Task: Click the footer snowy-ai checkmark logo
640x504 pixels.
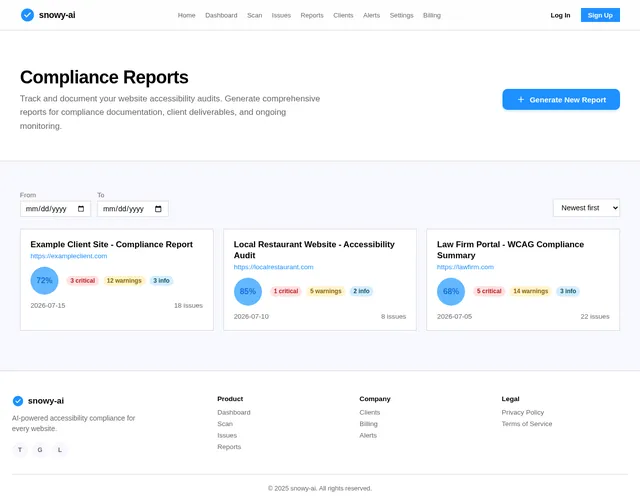Action: [18, 401]
